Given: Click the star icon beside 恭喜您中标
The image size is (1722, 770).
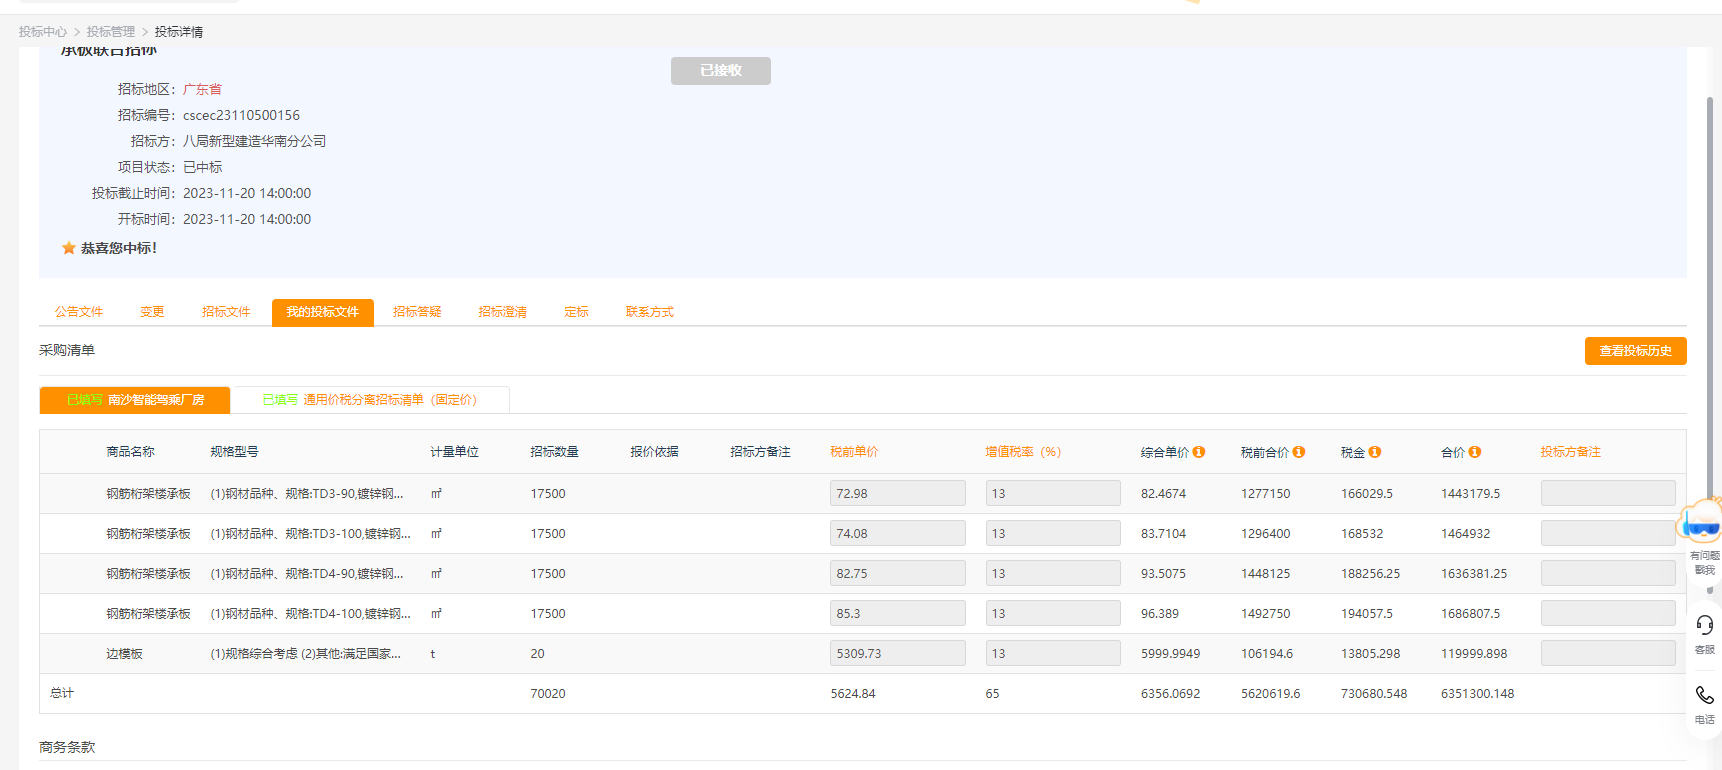Looking at the screenshot, I should [x=69, y=248].
